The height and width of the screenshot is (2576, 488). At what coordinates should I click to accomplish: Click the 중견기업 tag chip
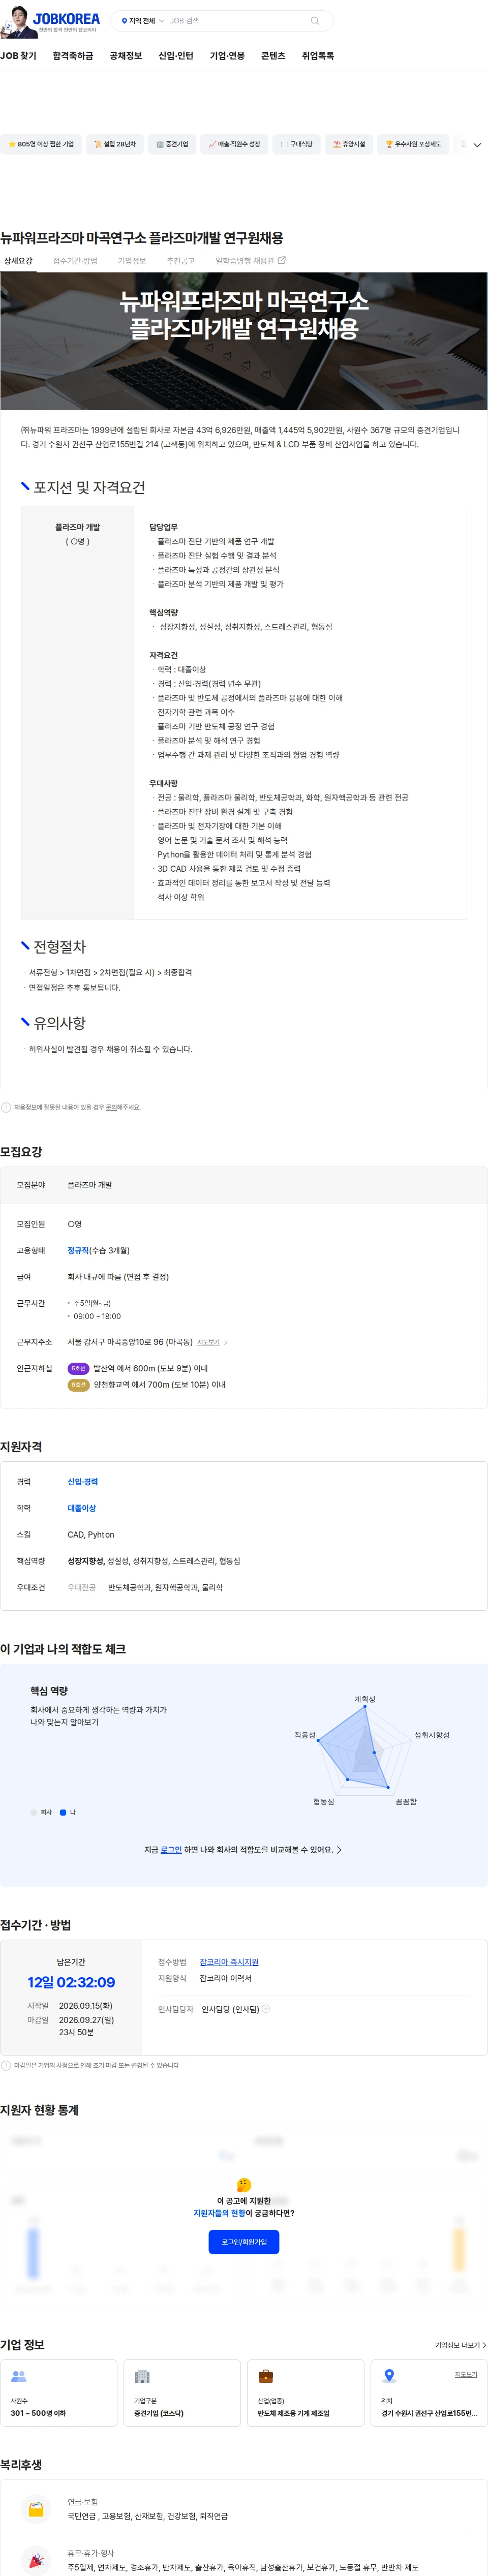[172, 144]
